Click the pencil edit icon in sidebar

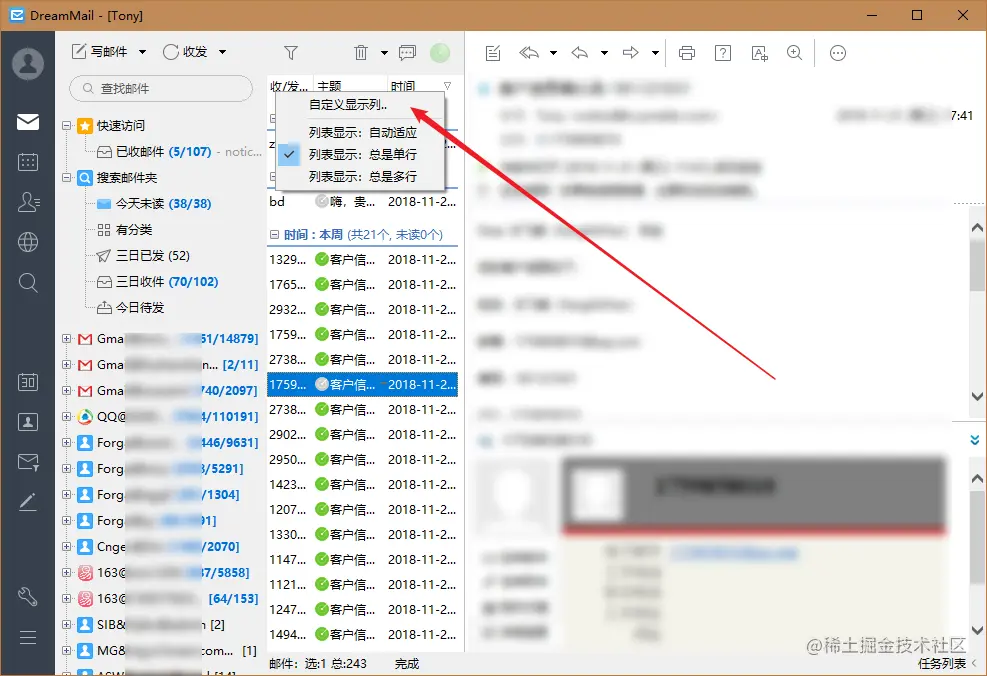click(28, 502)
